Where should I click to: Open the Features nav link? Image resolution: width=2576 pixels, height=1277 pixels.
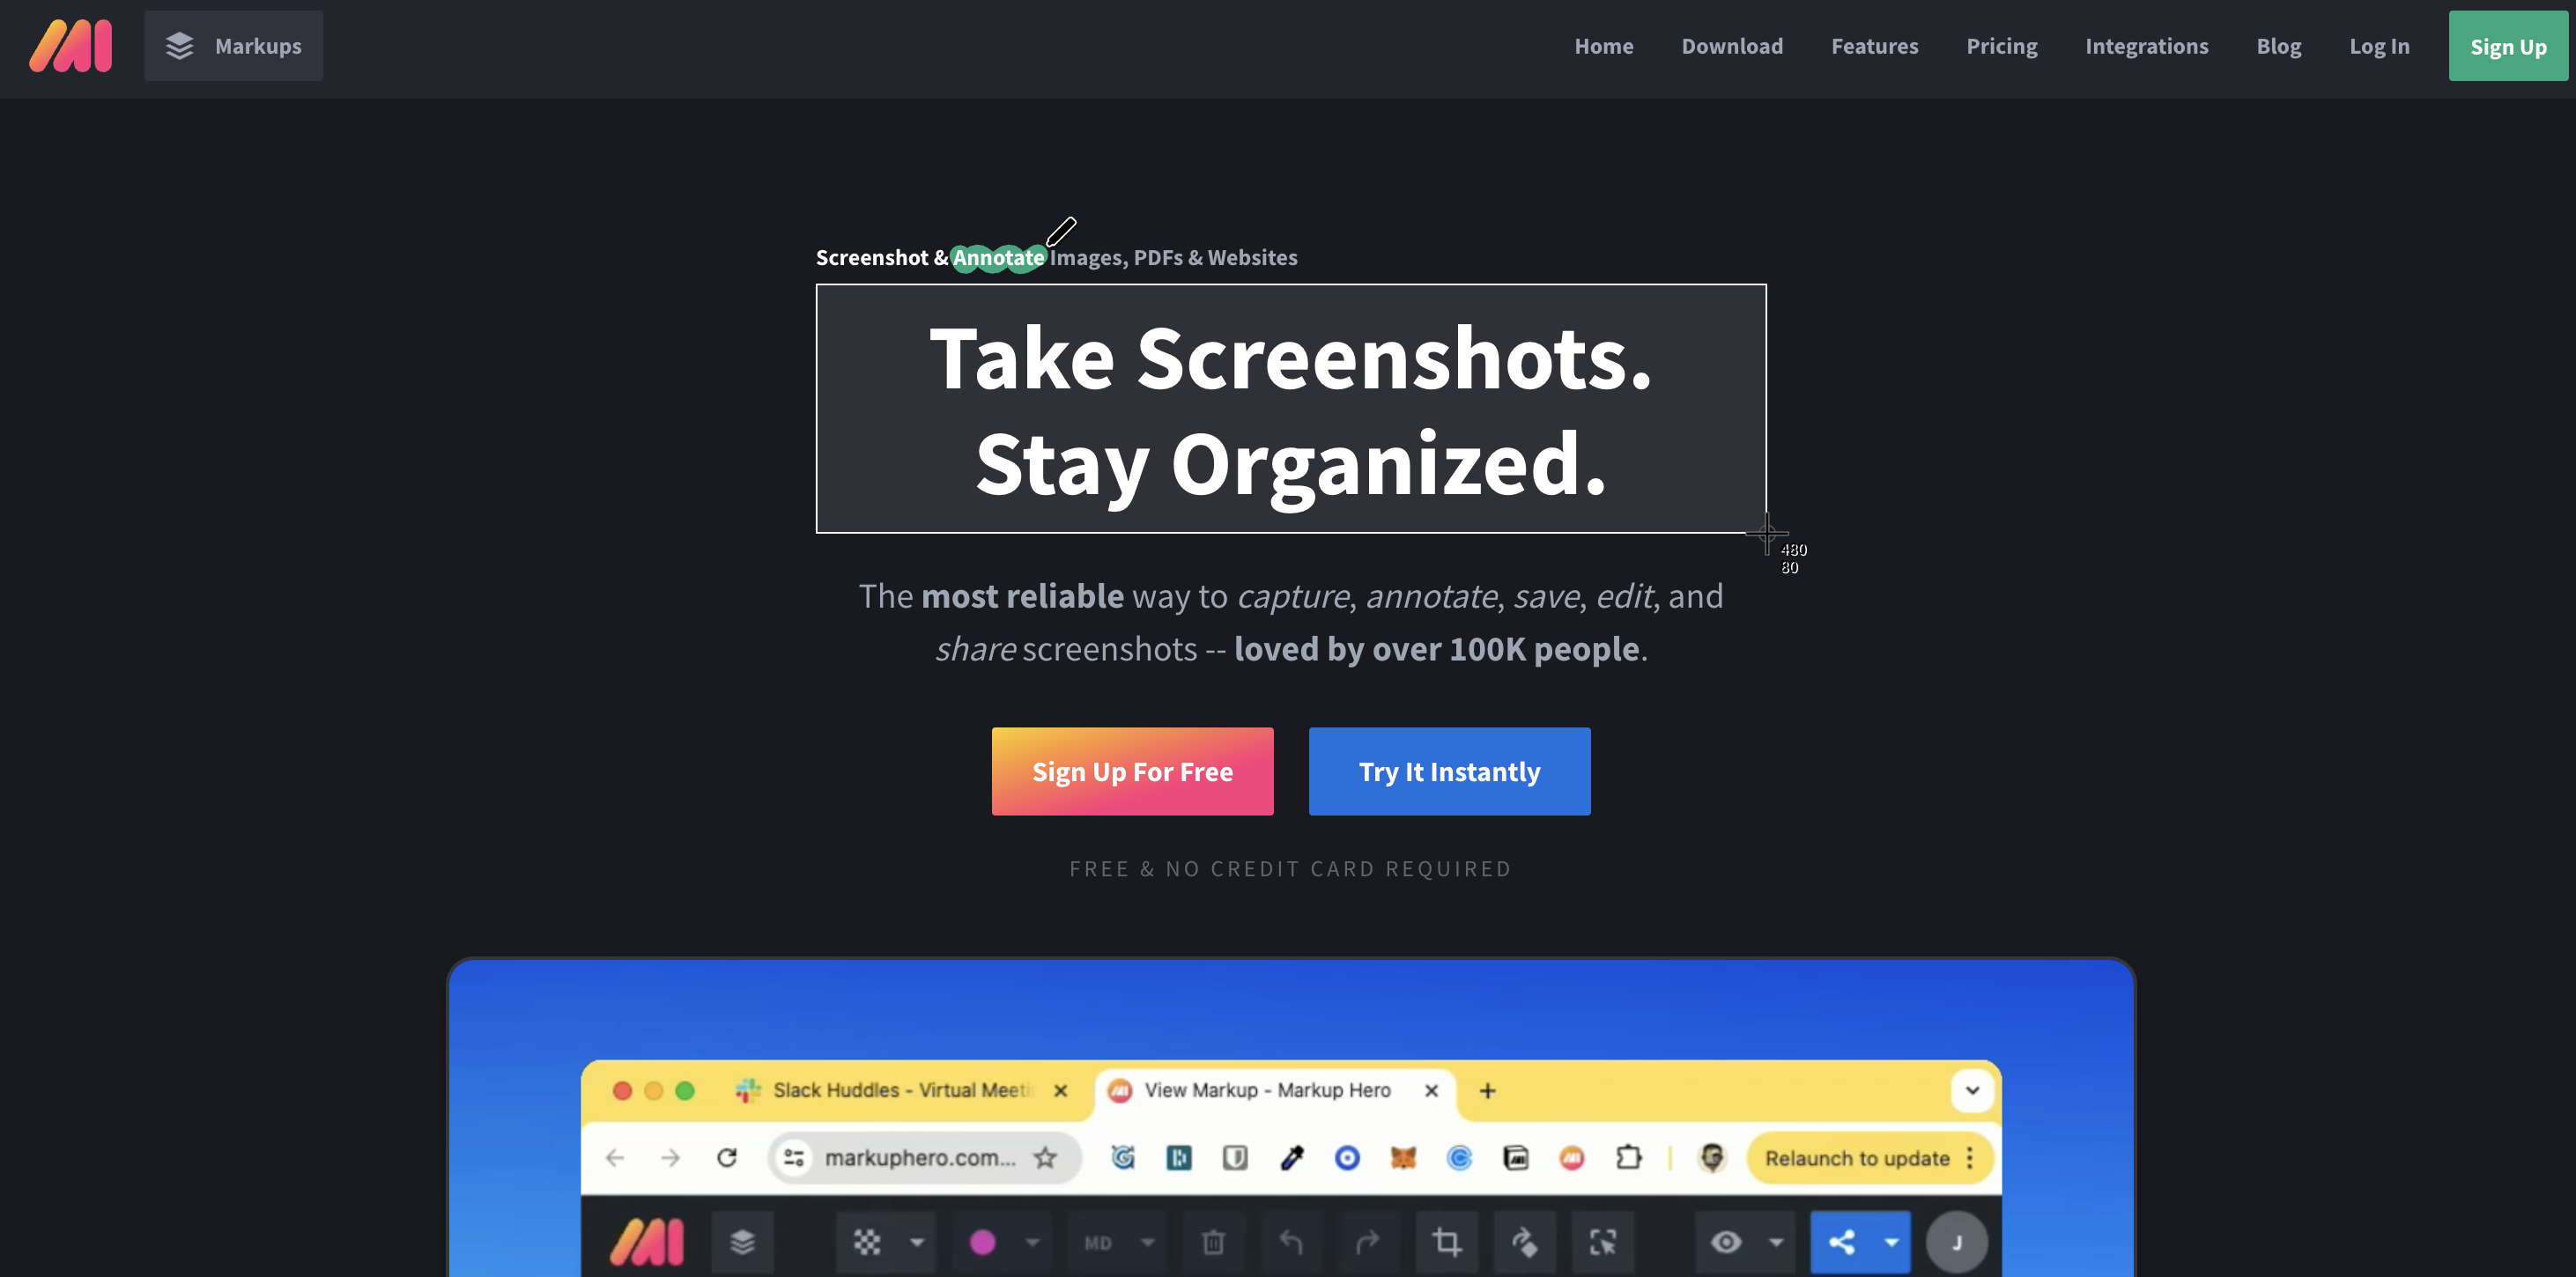(1874, 46)
